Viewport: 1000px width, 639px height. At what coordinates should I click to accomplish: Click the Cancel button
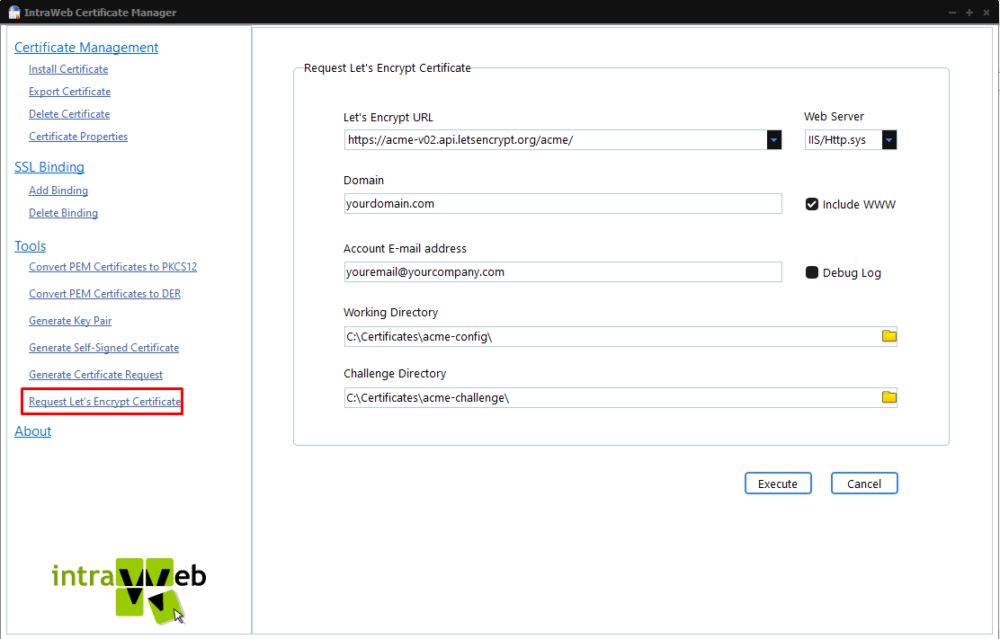(x=864, y=483)
